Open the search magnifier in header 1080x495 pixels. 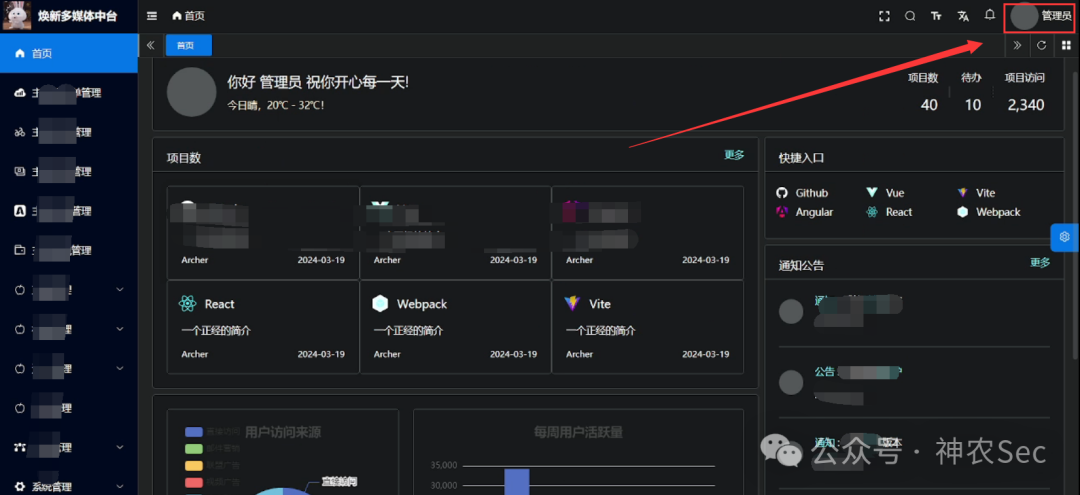coord(910,16)
